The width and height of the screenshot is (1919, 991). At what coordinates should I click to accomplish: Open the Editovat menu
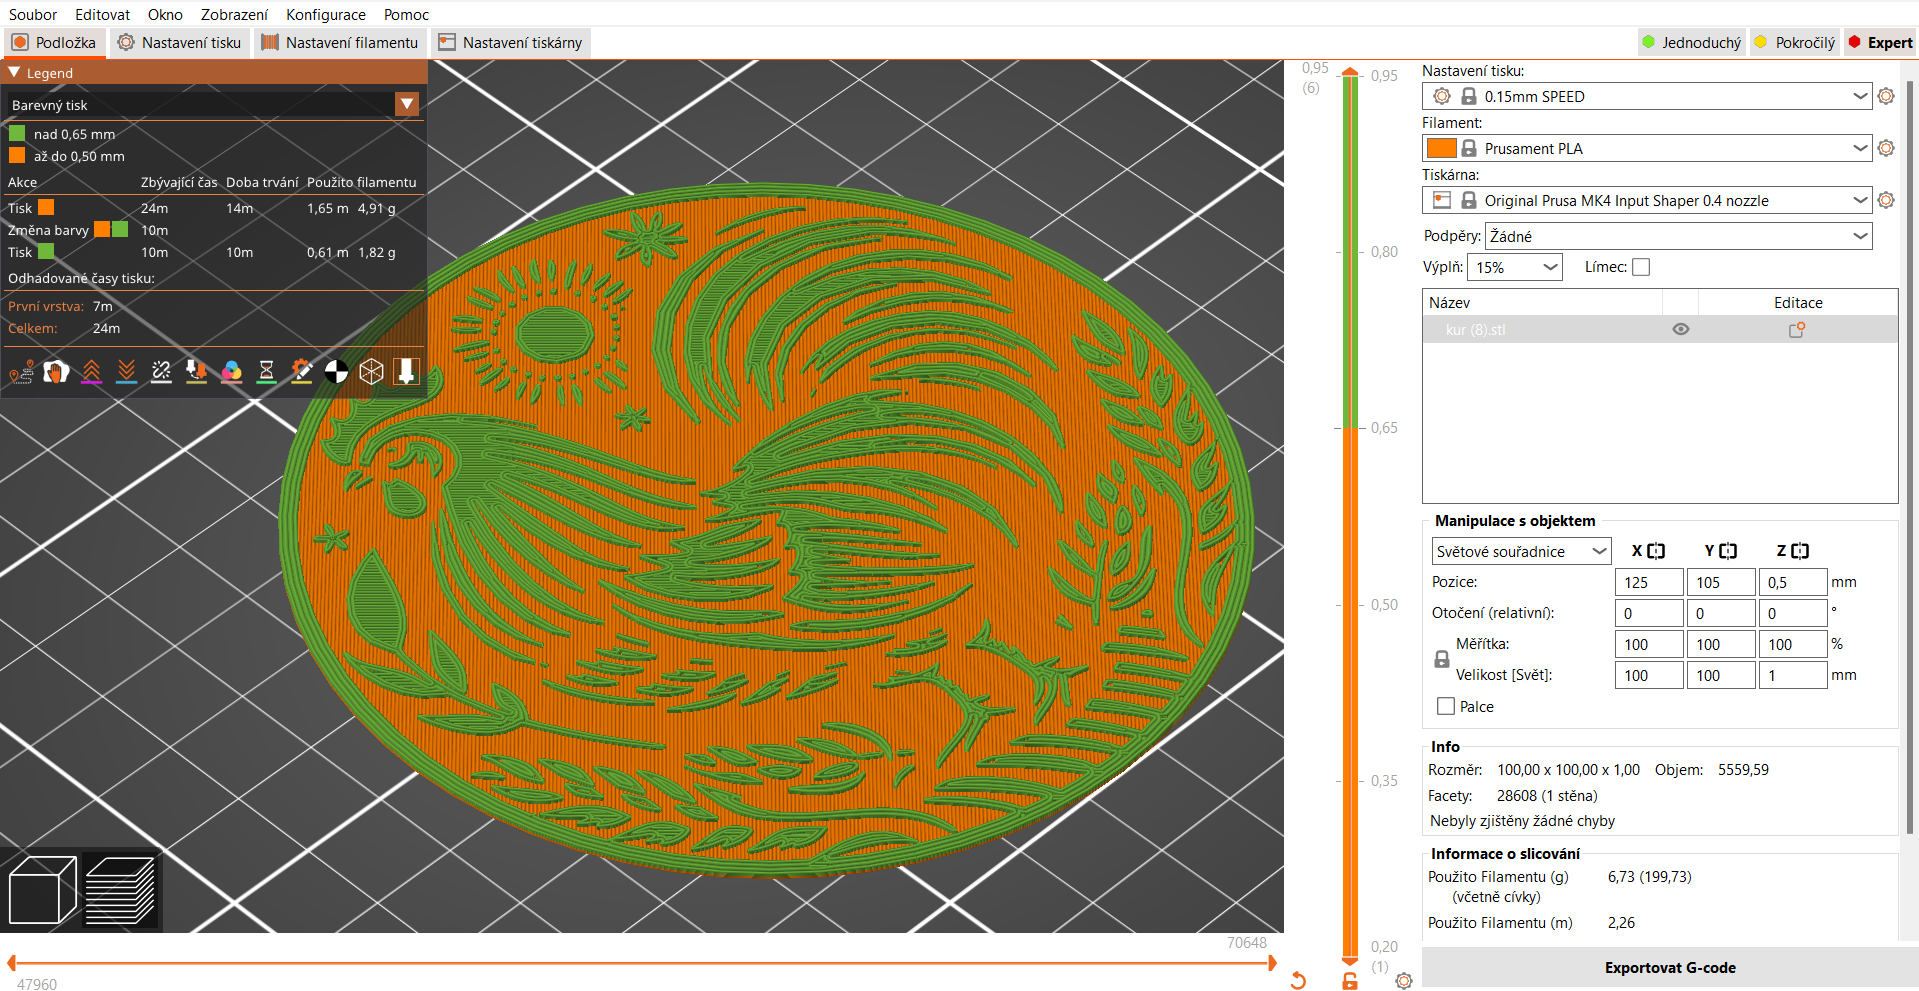(102, 14)
